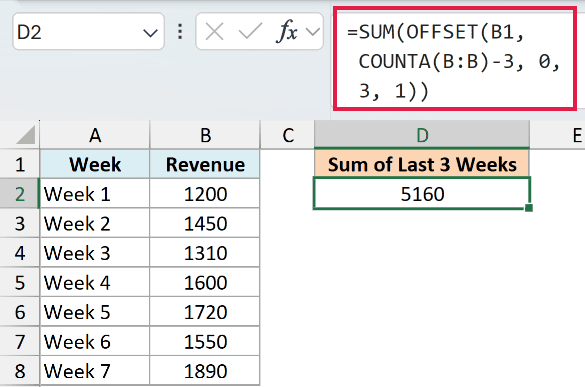Select the Week 7 cell
This screenshot has height=387, width=585.
click(x=95, y=371)
